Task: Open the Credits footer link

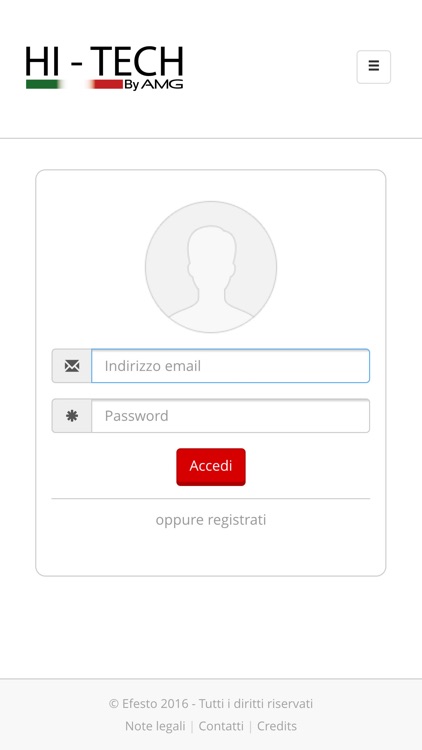Action: [x=277, y=726]
